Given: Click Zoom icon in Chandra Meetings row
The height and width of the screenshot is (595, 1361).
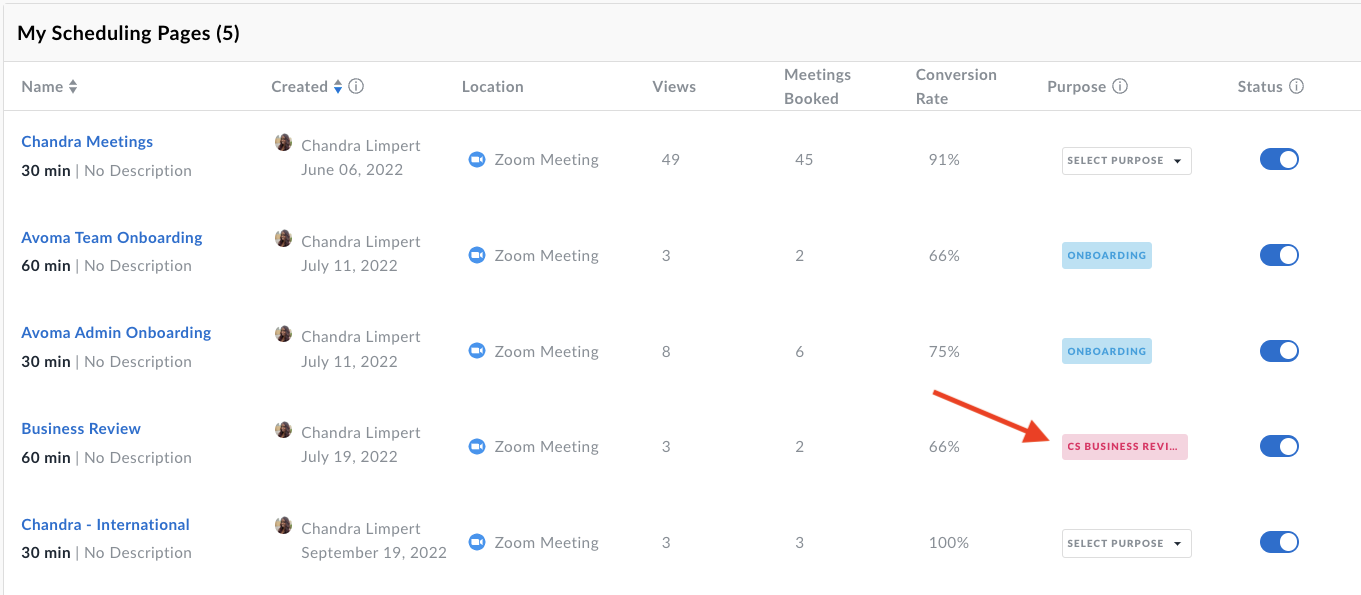Looking at the screenshot, I should [477, 160].
